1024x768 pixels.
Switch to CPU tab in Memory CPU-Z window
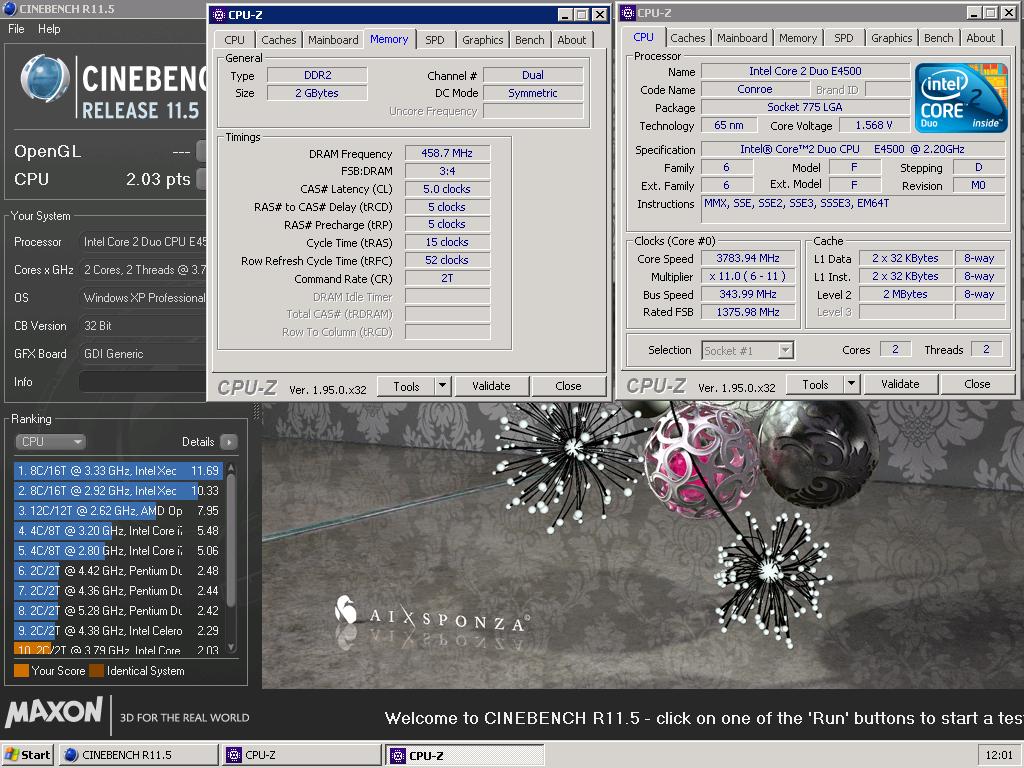pos(234,40)
